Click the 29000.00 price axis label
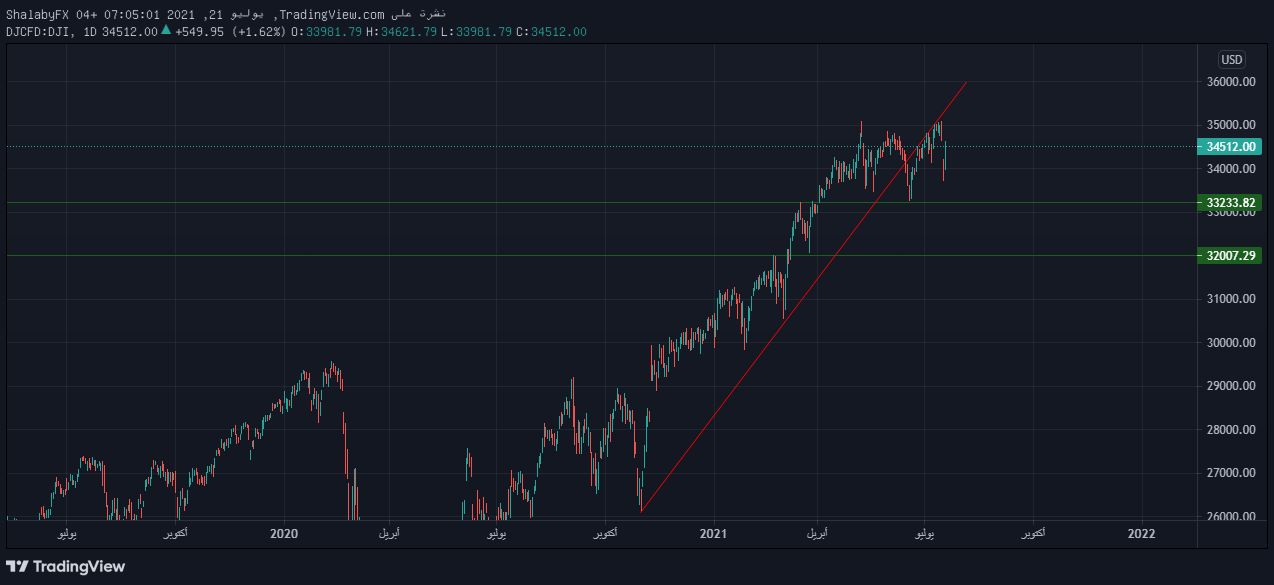This screenshot has width=1274, height=585. click(x=1231, y=386)
